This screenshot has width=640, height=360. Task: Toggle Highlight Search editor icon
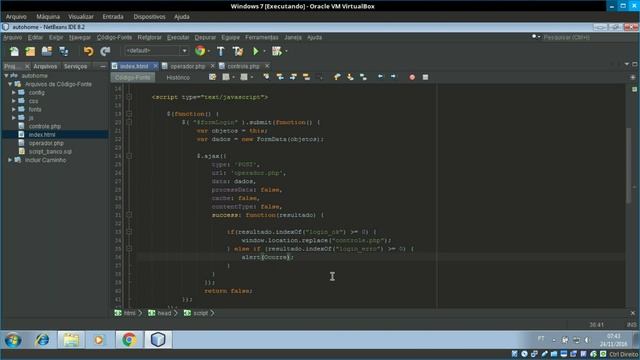(x=306, y=77)
